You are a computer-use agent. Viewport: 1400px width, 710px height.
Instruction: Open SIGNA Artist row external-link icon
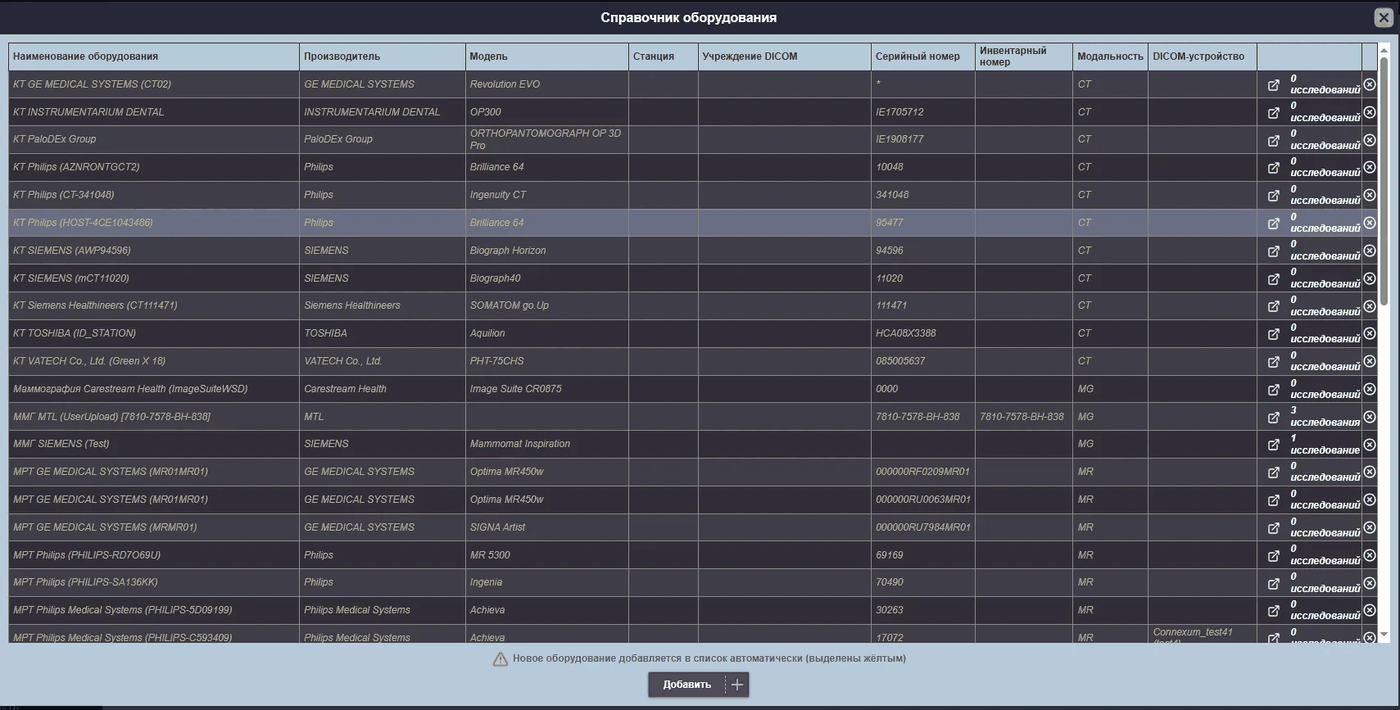pyautogui.click(x=1273, y=528)
